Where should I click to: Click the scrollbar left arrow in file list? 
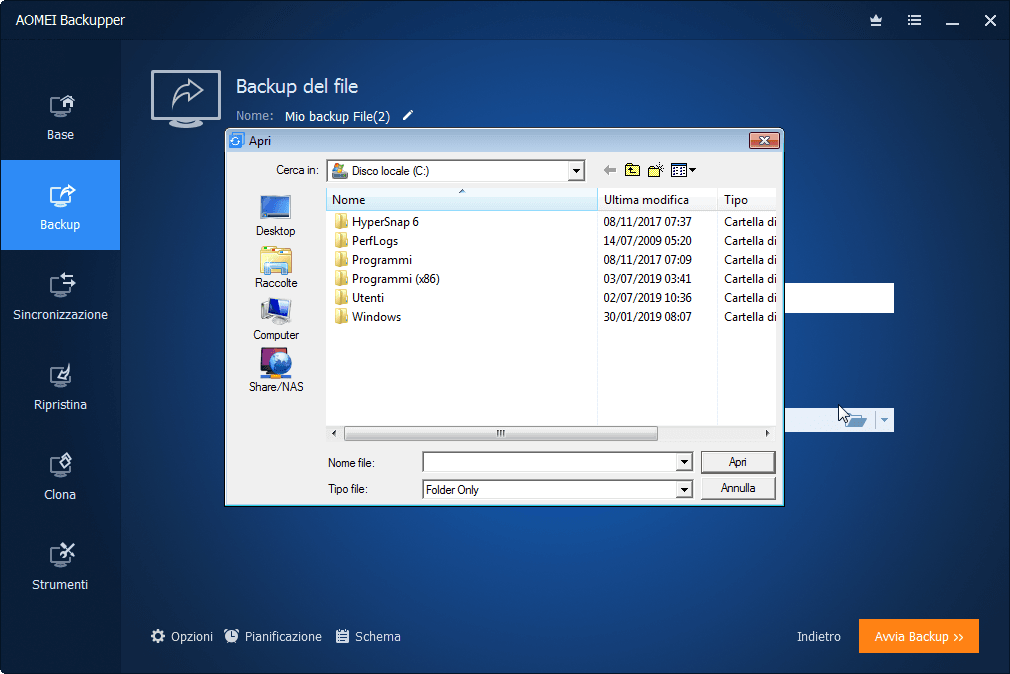(x=334, y=434)
